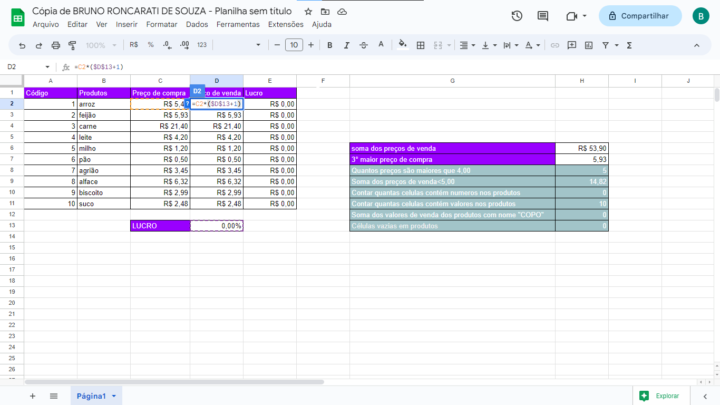Toggle bold formatting

tap(330, 45)
